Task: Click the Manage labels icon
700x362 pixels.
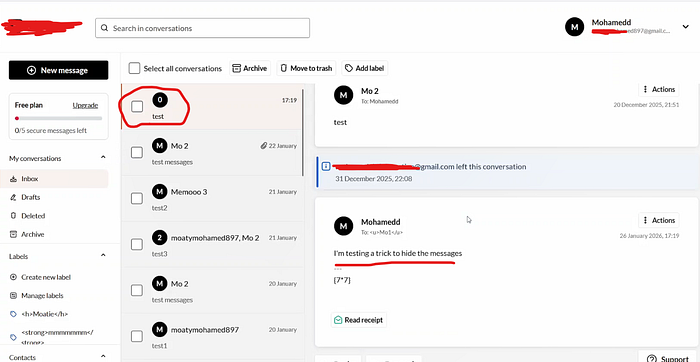Action: pyautogui.click(x=13, y=295)
